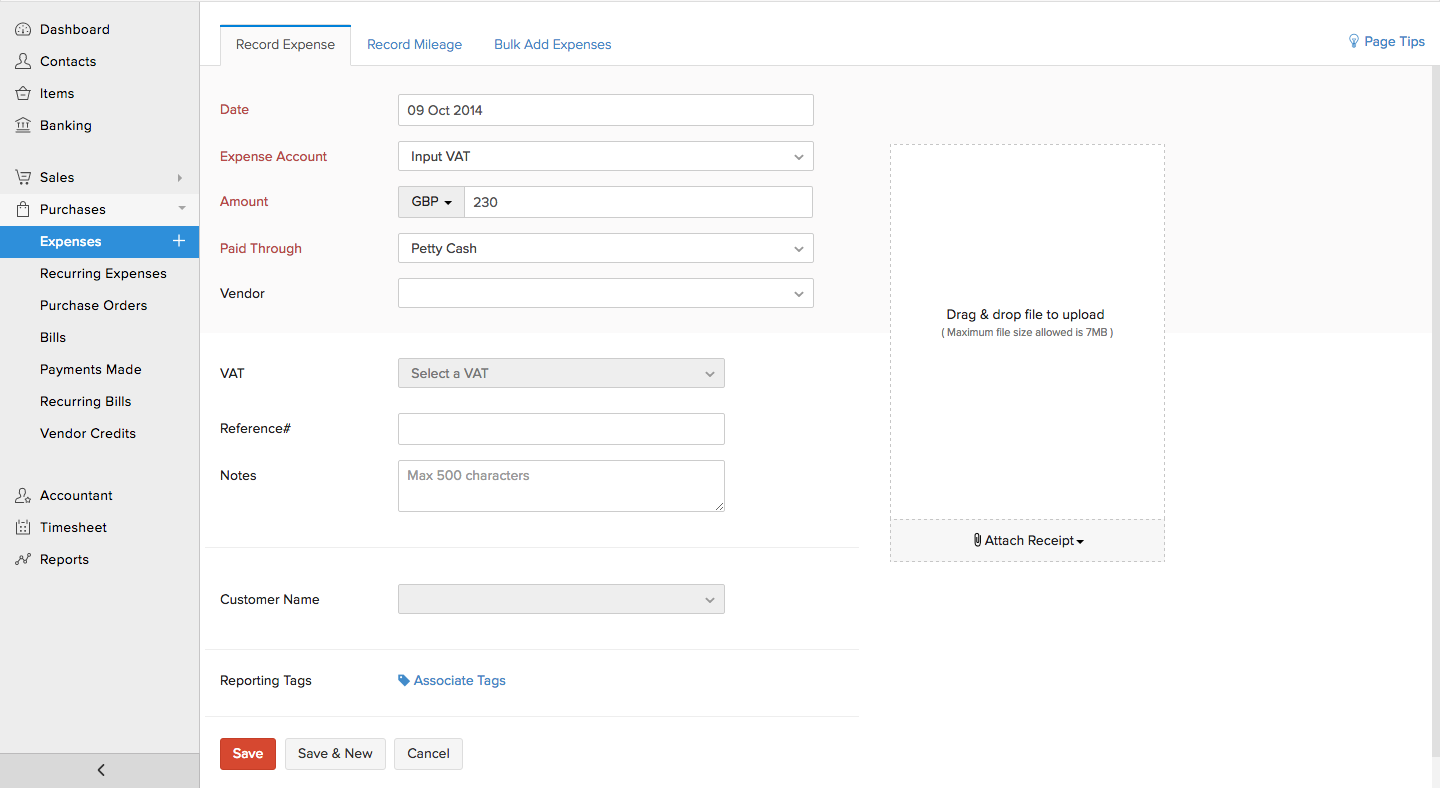Open the Attach Receipt menu
The height and width of the screenshot is (788, 1440).
[1028, 541]
